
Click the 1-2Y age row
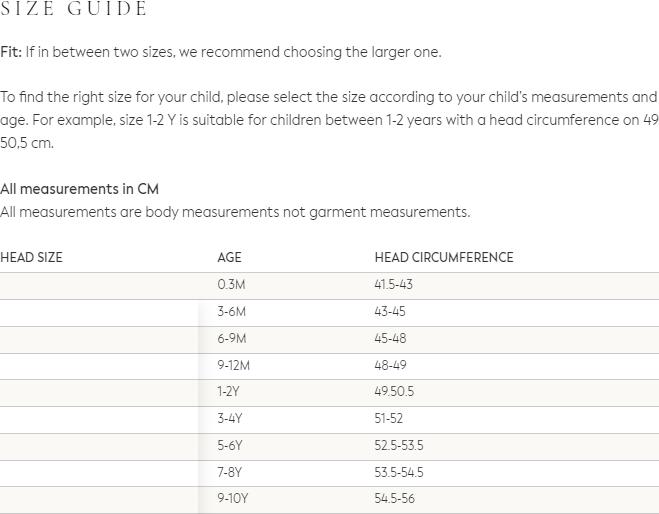[228, 392]
